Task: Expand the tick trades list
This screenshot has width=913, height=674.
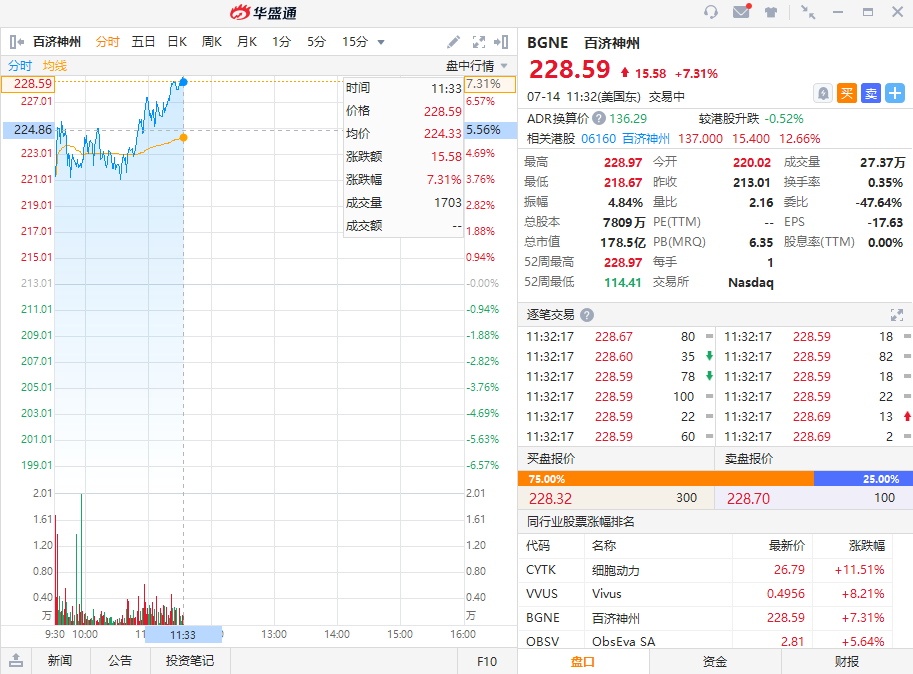Action: (897, 315)
